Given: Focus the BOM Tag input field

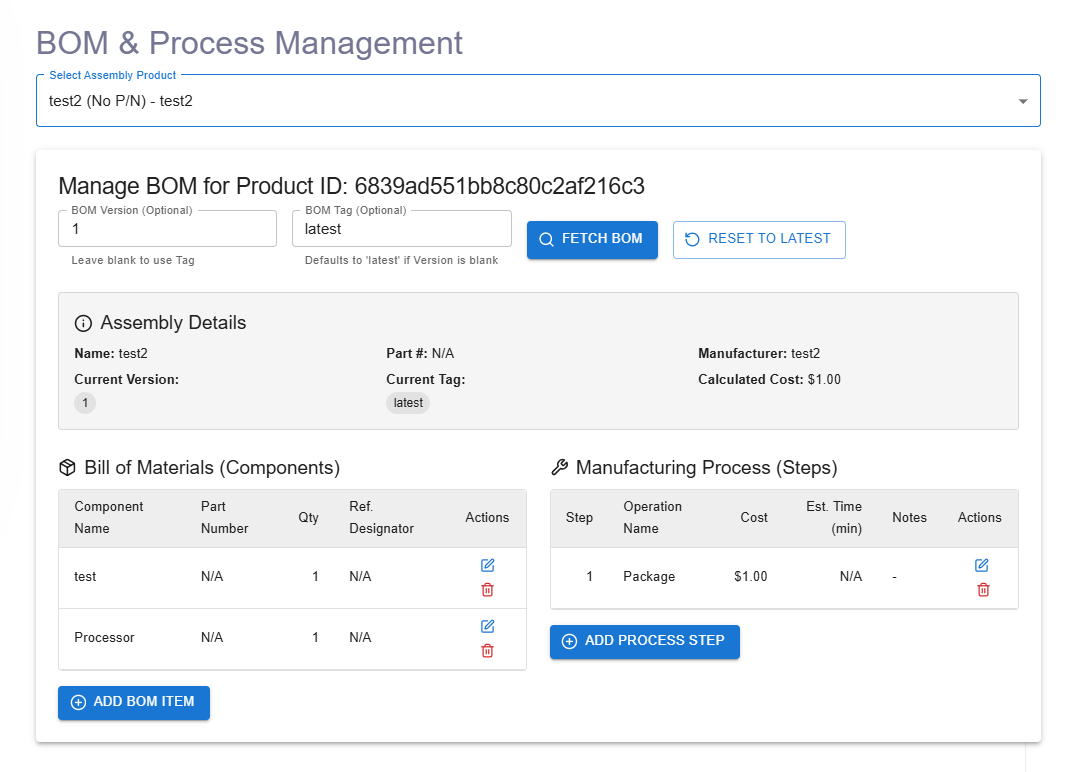Looking at the screenshot, I should [402, 229].
